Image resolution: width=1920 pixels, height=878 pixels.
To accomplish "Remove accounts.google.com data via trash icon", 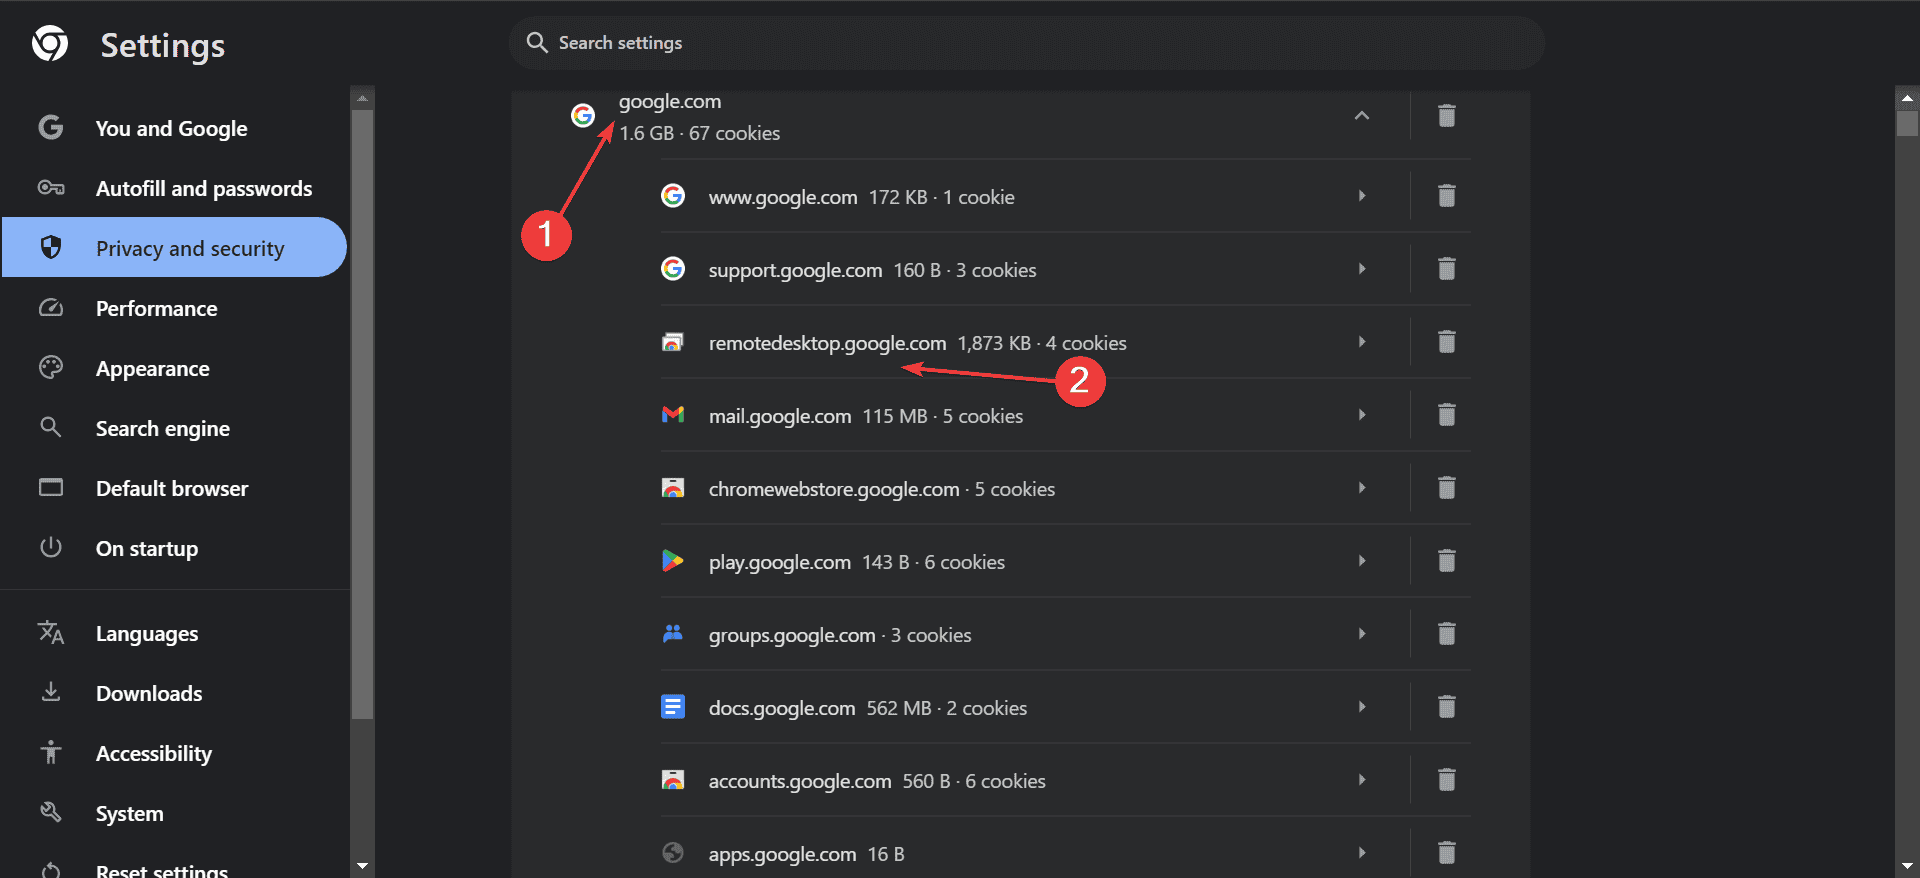I will (1446, 780).
